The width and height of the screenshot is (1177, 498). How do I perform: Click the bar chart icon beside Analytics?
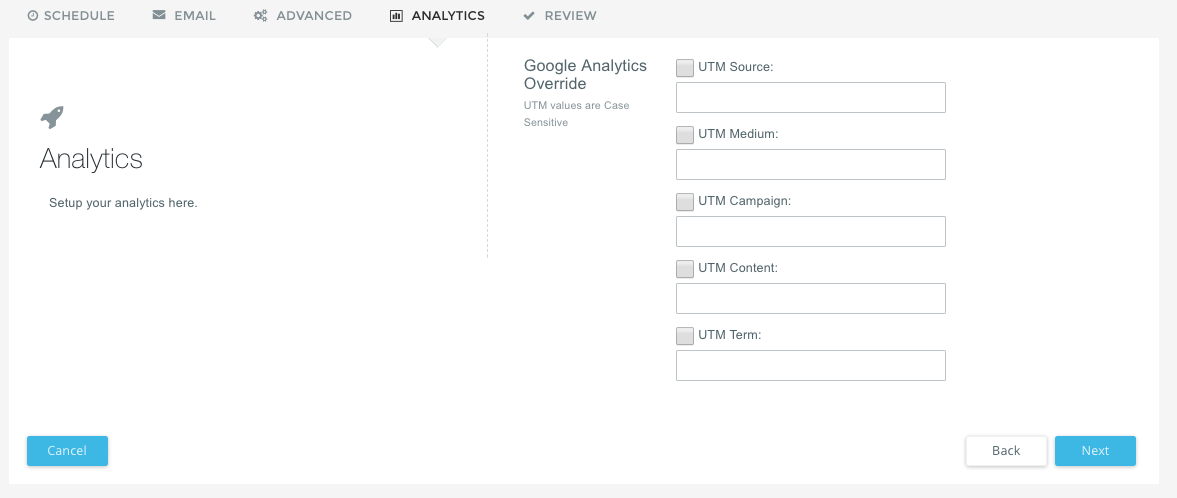pos(396,16)
